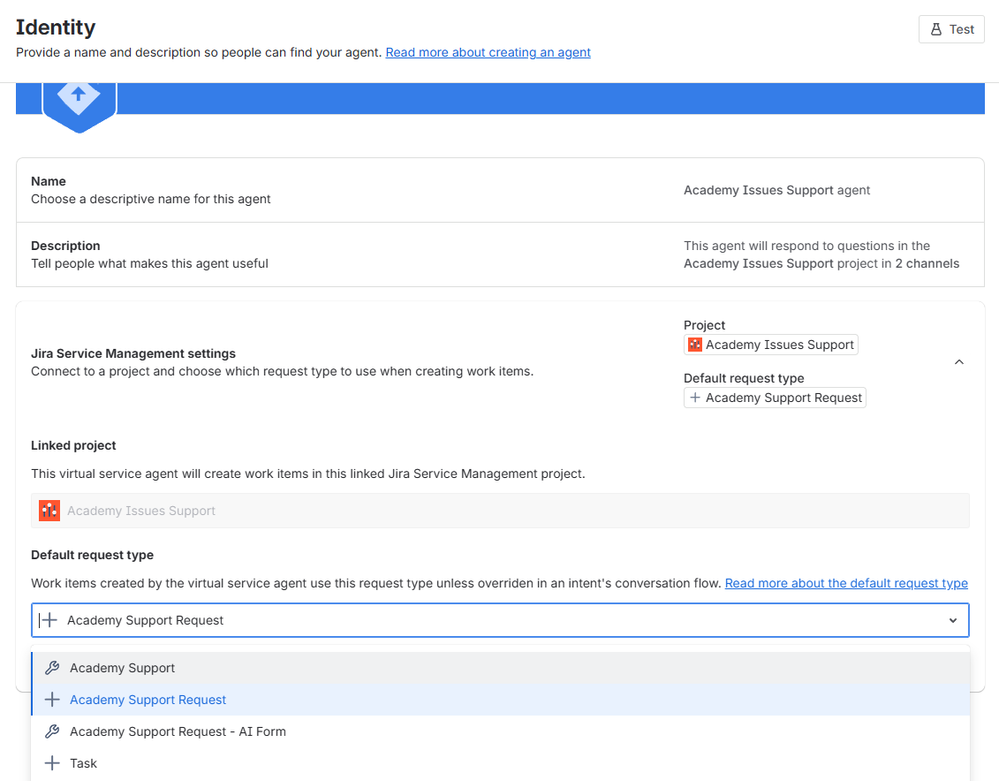Collapse the Jira Service Management settings section
Image resolution: width=999 pixels, height=781 pixels.
pos(959,361)
